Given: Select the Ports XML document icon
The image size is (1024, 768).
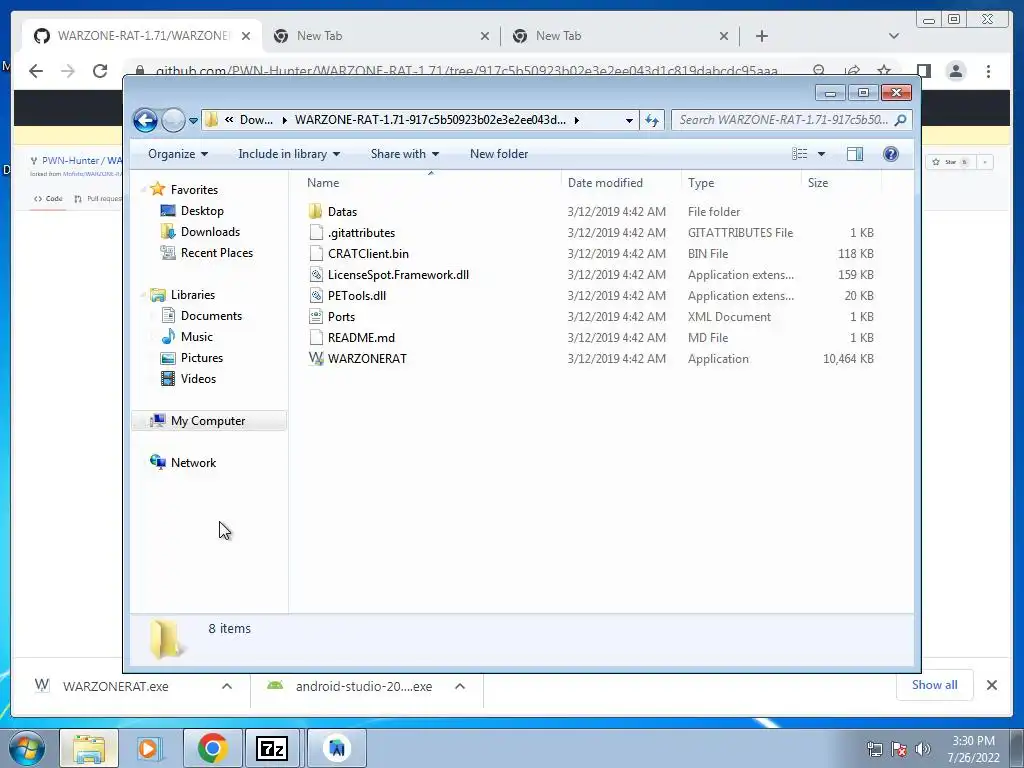Looking at the screenshot, I should [316, 317].
